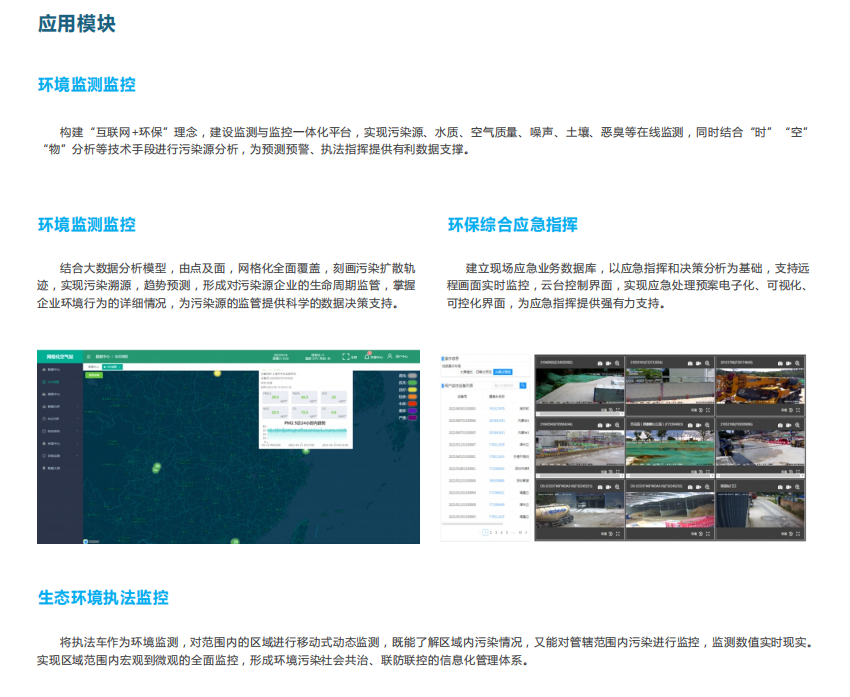Maximize the cement tanker video to fullscreen
850x697 pixels.
618,534
